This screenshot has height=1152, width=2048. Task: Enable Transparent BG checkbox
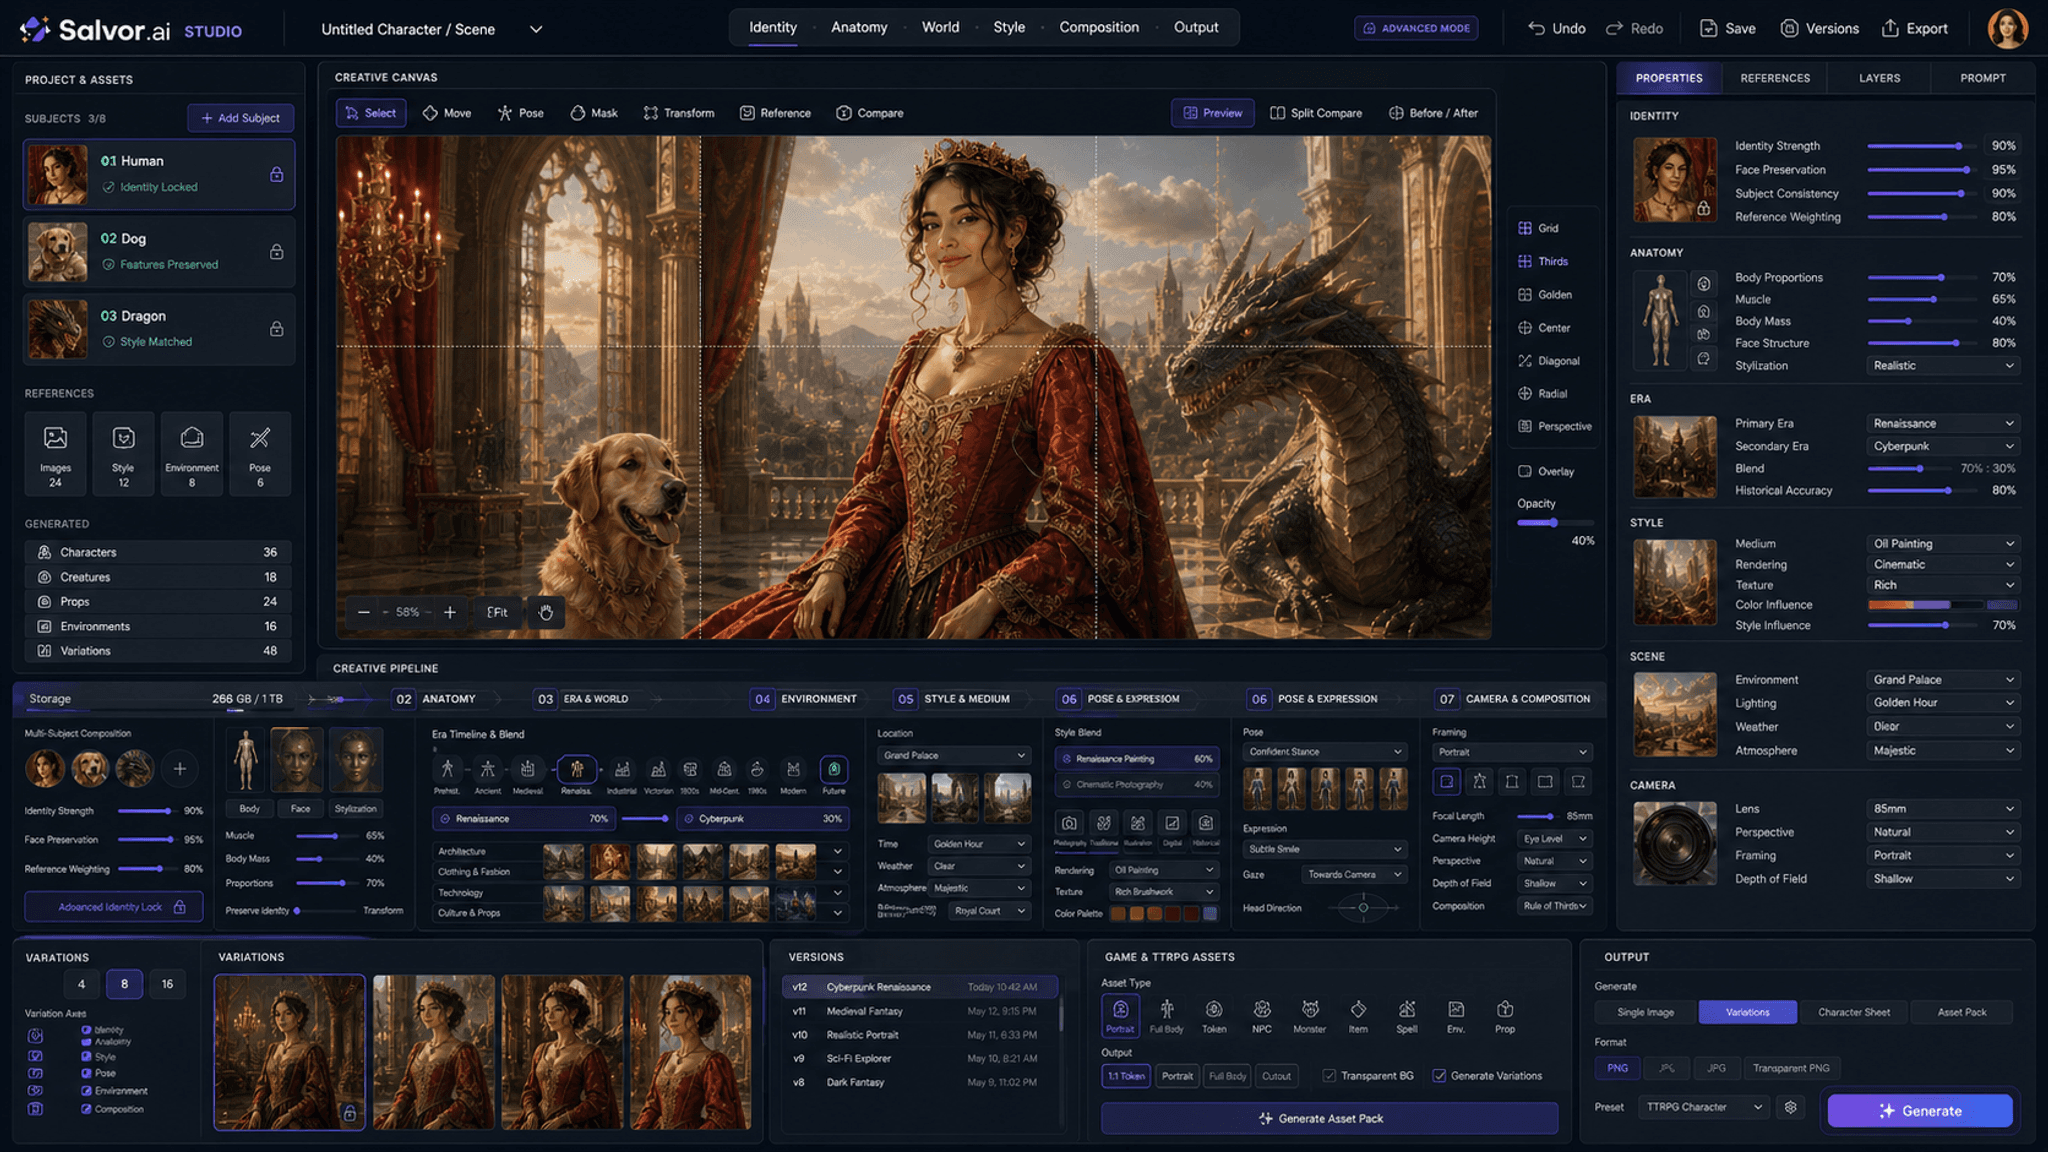[x=1329, y=1076]
